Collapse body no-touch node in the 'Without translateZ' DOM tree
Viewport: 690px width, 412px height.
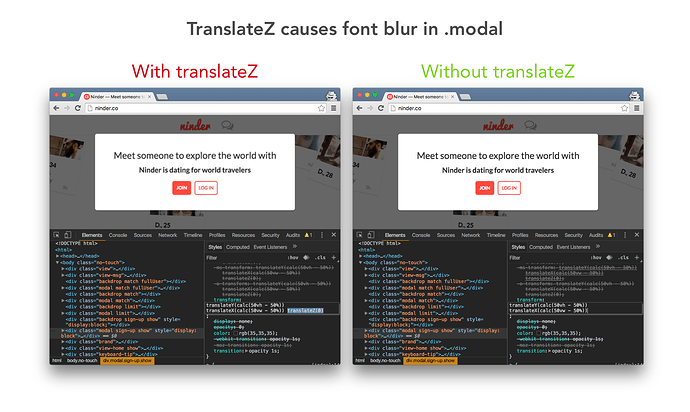(x=358, y=262)
